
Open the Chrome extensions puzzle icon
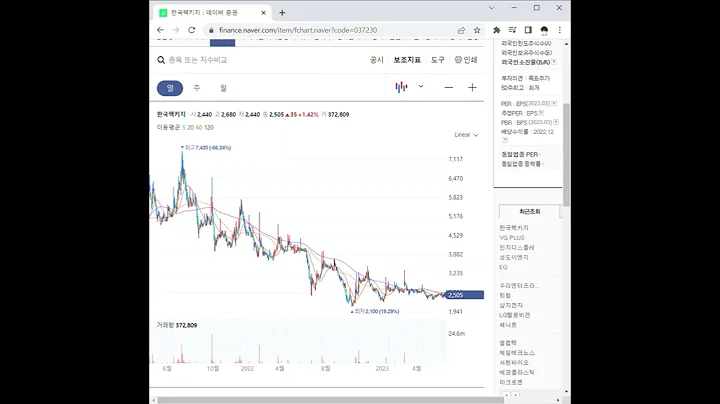tap(496, 30)
